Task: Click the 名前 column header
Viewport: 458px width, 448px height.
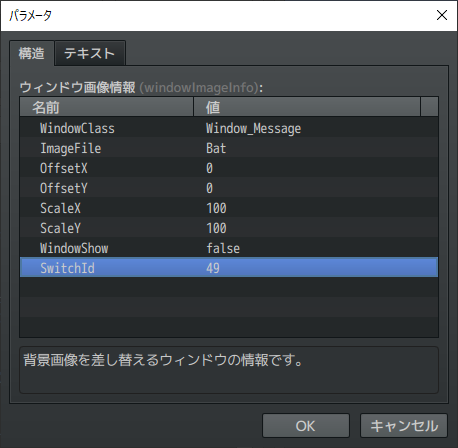Action: [107, 107]
